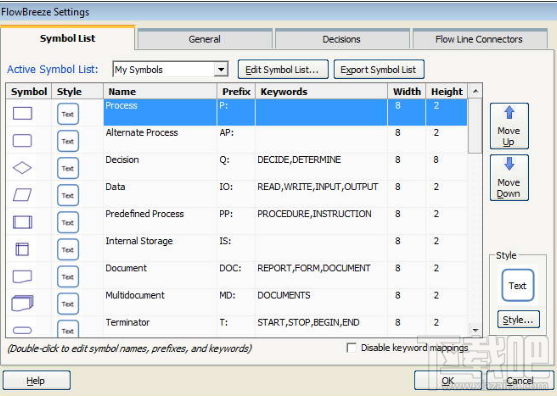Click the scrollbar down arrow in symbol list

pyautogui.click(x=475, y=330)
